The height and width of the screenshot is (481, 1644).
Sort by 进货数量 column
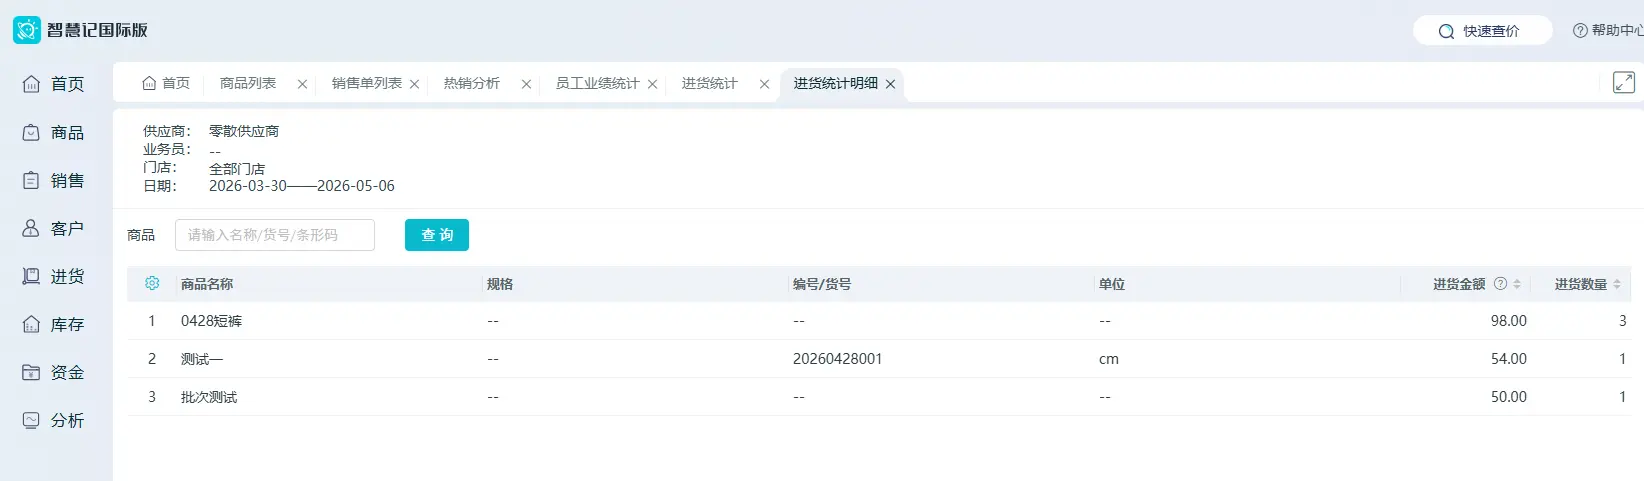click(1617, 284)
